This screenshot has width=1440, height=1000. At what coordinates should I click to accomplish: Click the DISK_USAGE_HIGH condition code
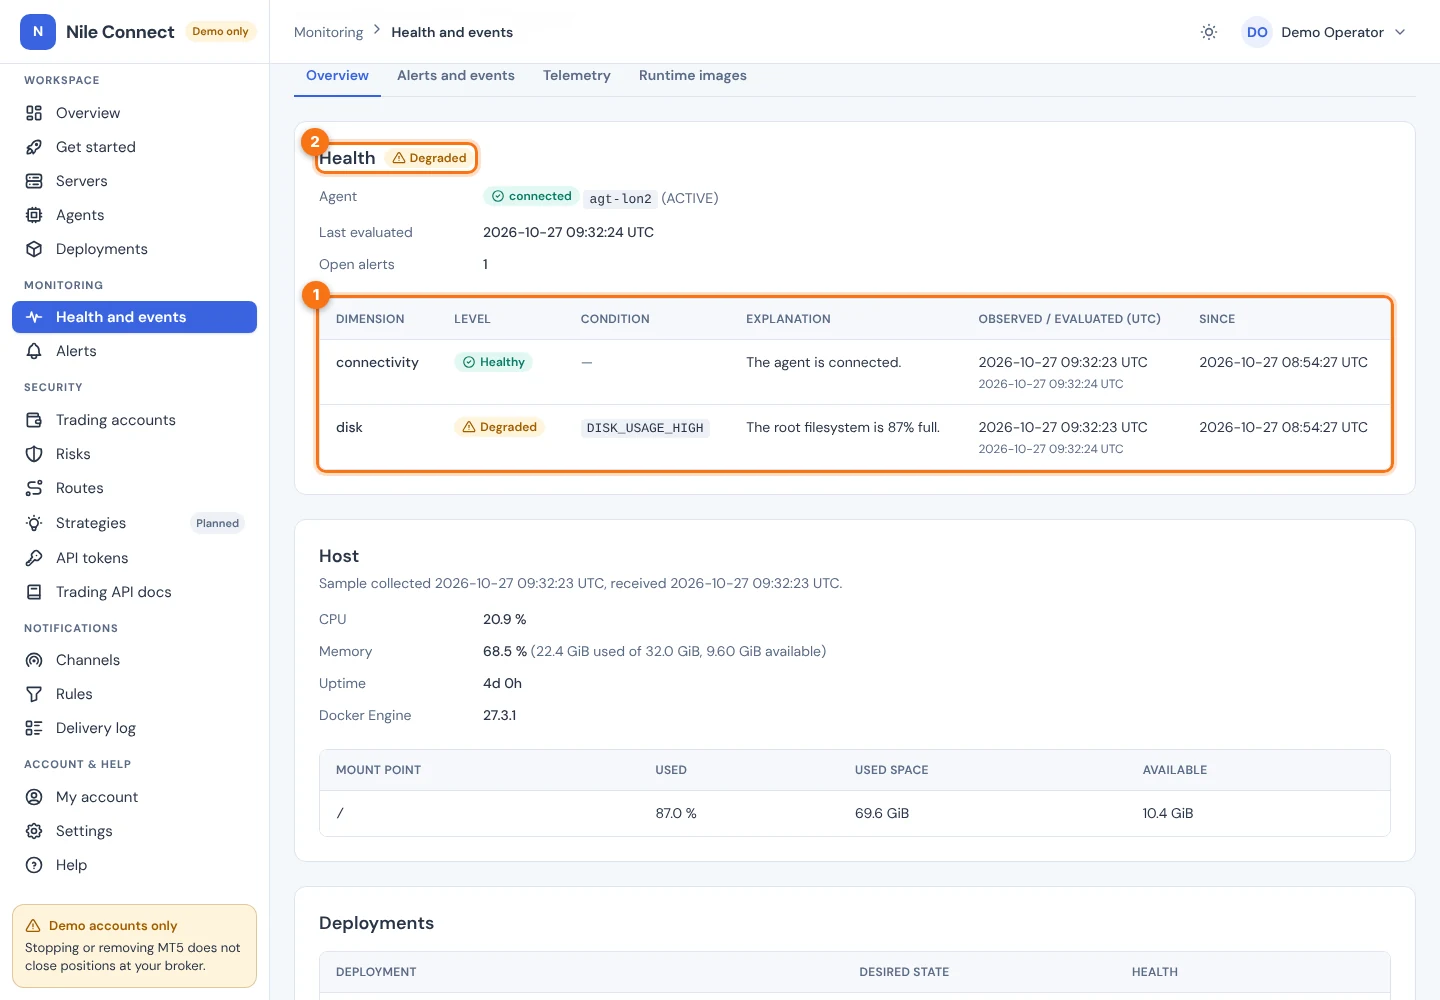tap(645, 428)
